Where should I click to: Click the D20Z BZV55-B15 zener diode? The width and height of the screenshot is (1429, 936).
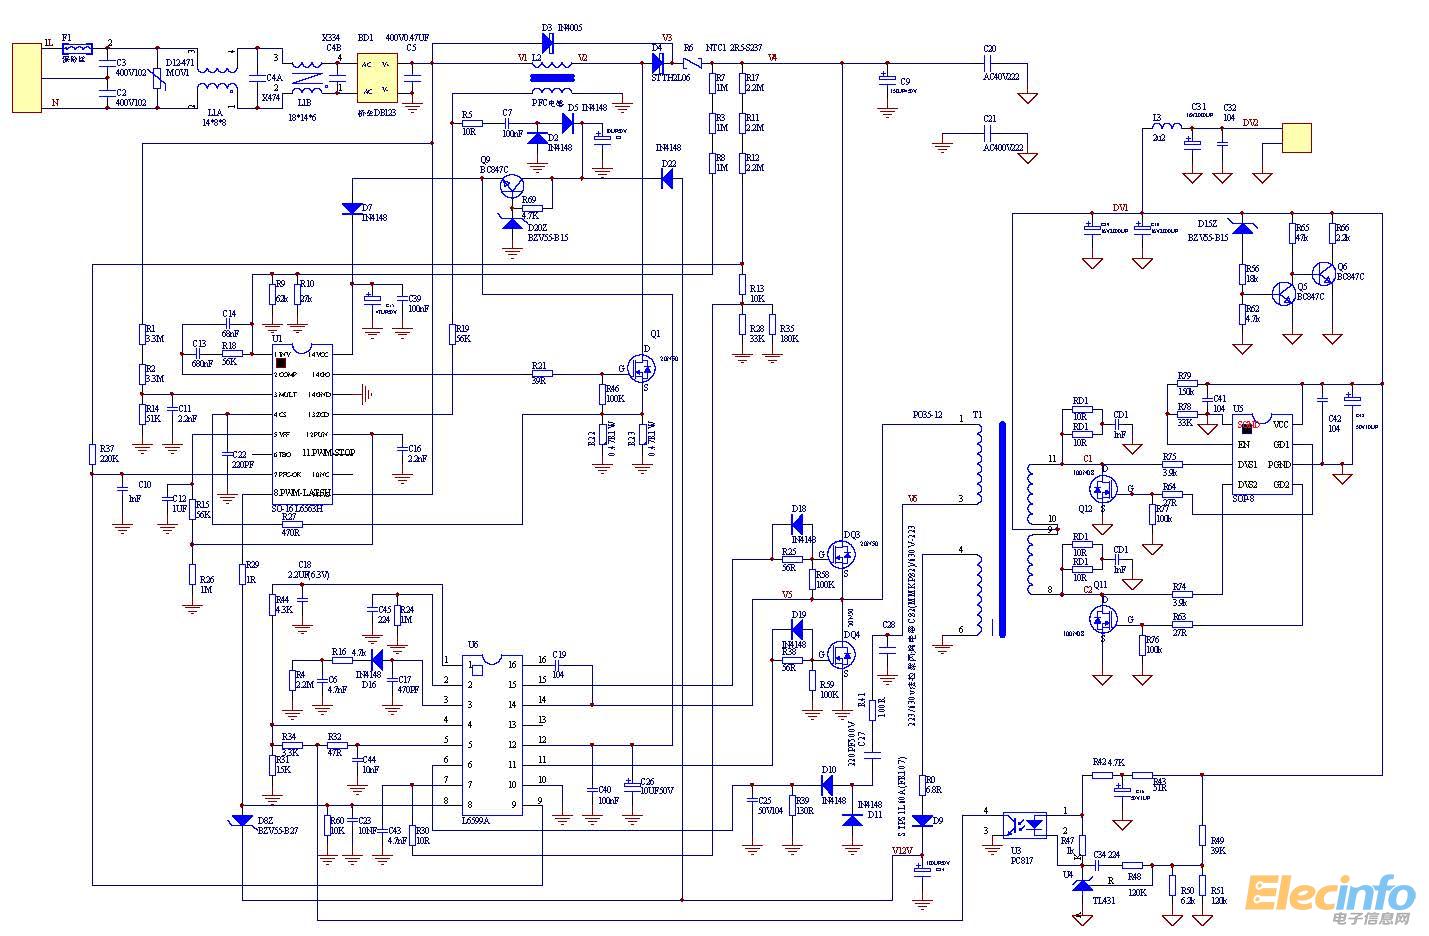(x=513, y=221)
